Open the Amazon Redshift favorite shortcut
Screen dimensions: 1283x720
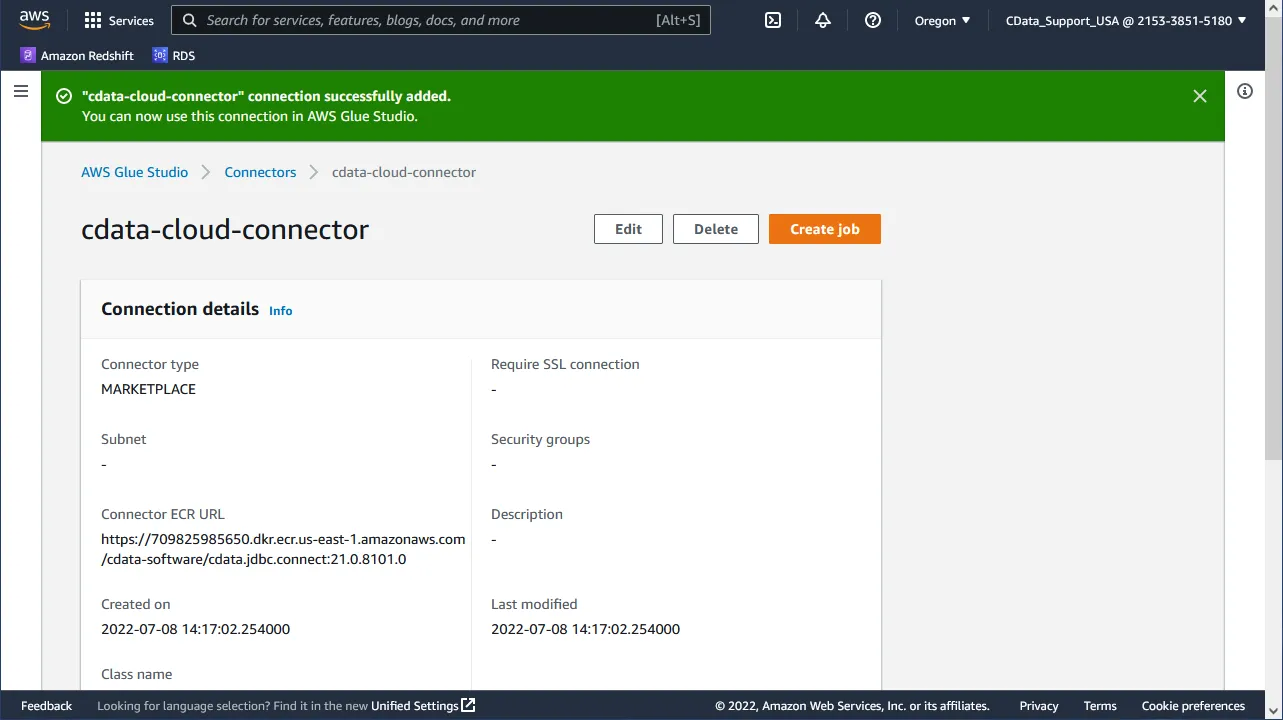click(77, 55)
